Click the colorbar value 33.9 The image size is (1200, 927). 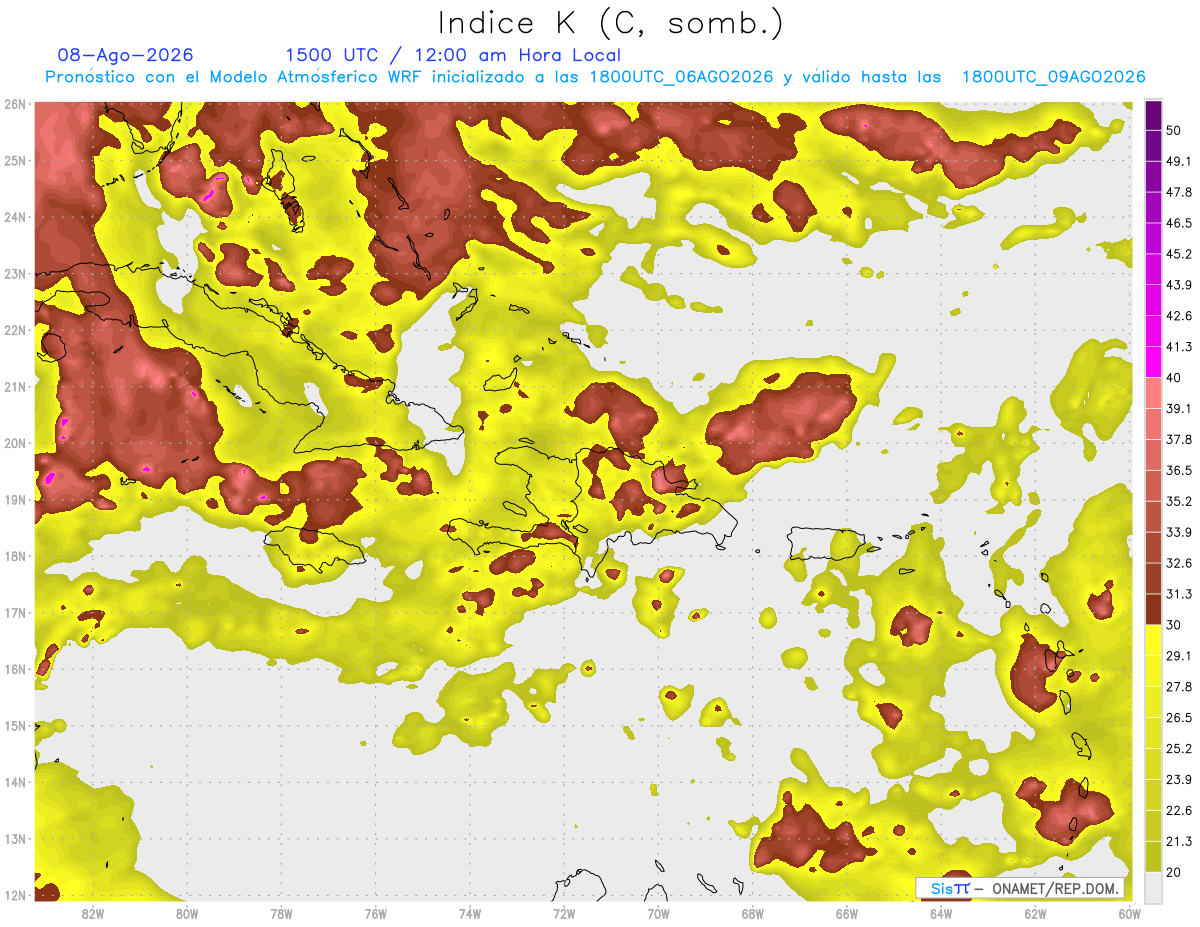(x=1178, y=532)
